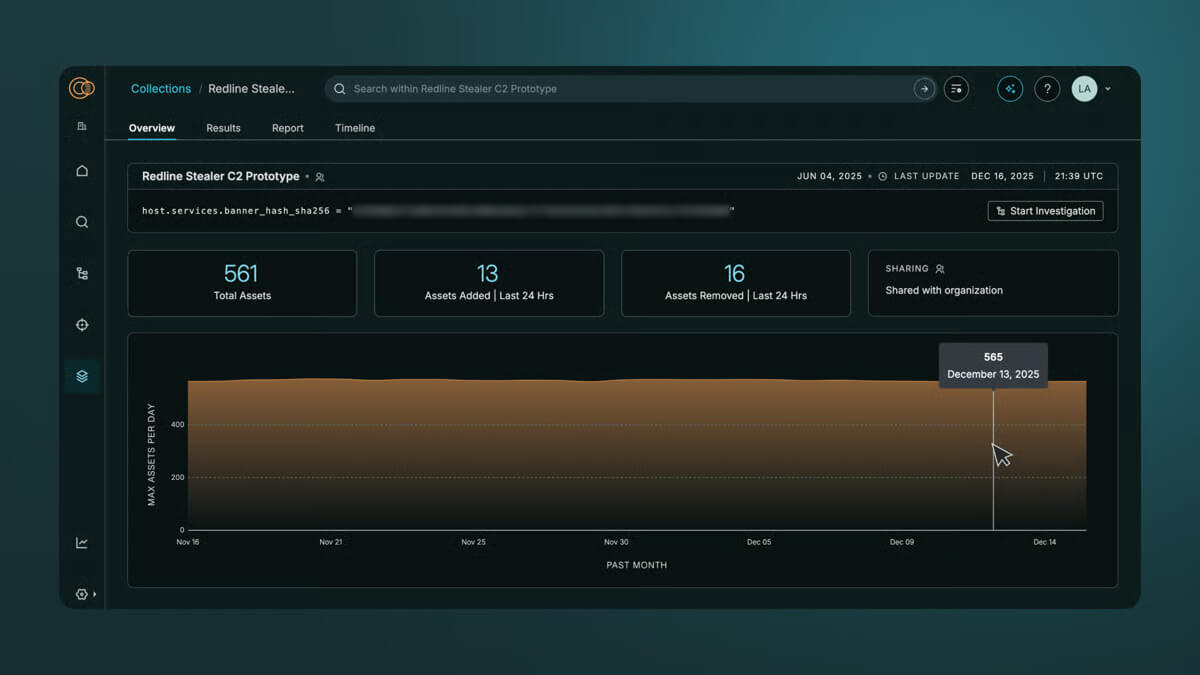Screen dimensions: 1200x675
Task: Open the Collections layers icon in sidebar
Action: coord(82,376)
